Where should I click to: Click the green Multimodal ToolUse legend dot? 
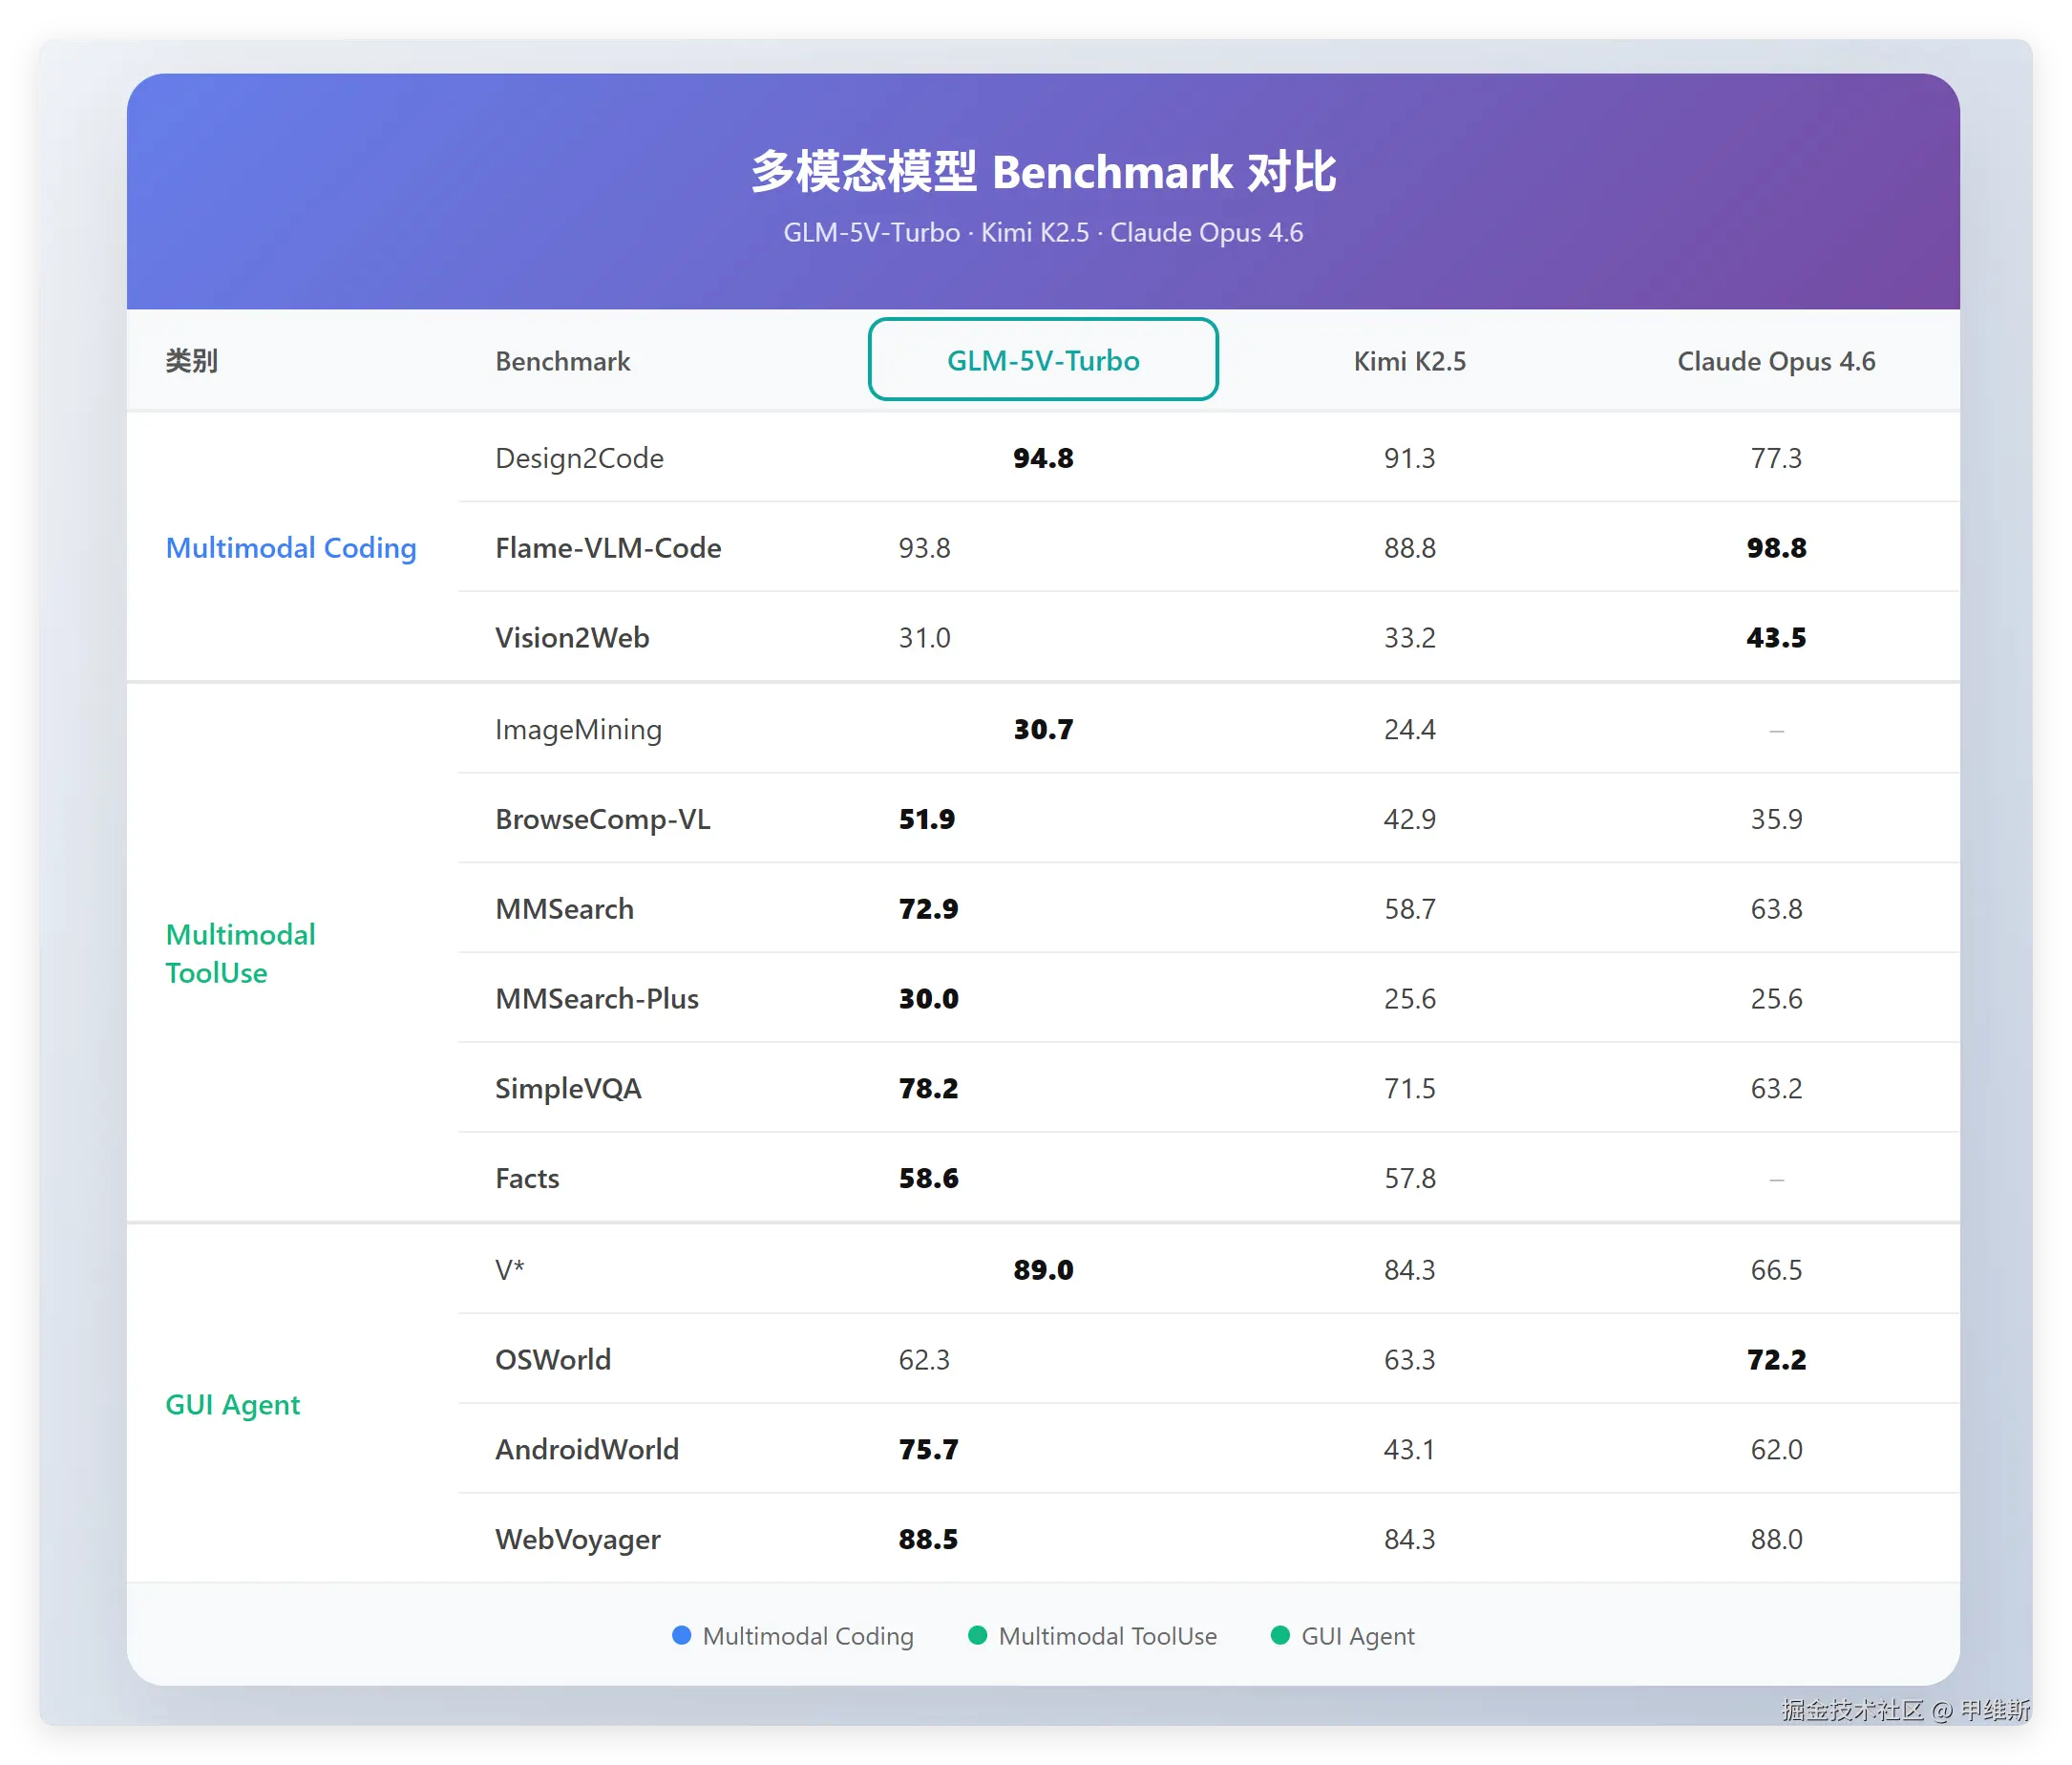click(x=977, y=1635)
